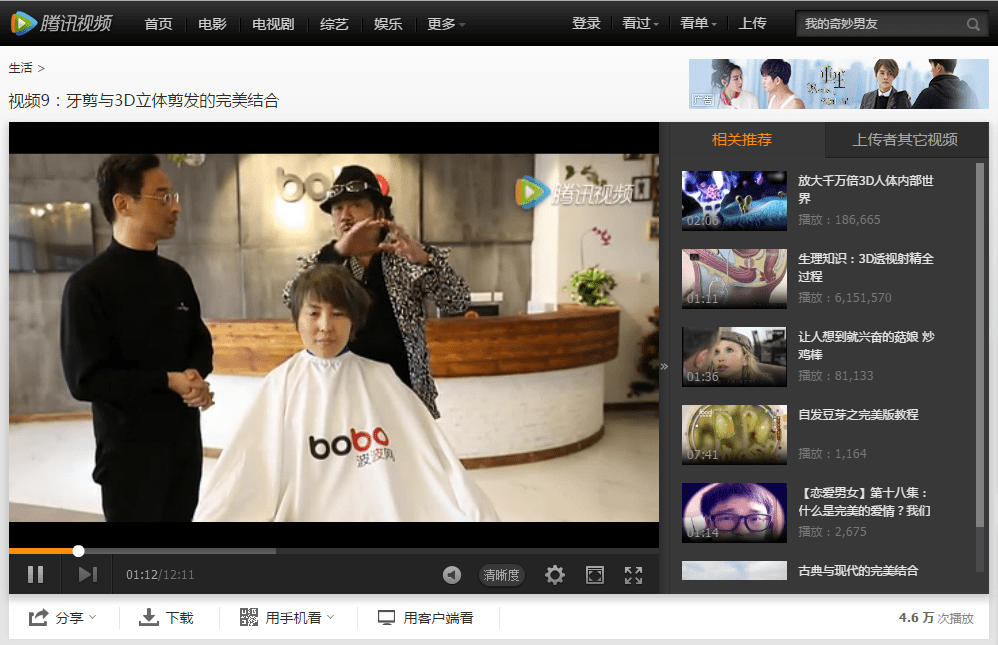998x645 pixels.
Task: Collapse the recommendations side panel
Action: [x=664, y=366]
